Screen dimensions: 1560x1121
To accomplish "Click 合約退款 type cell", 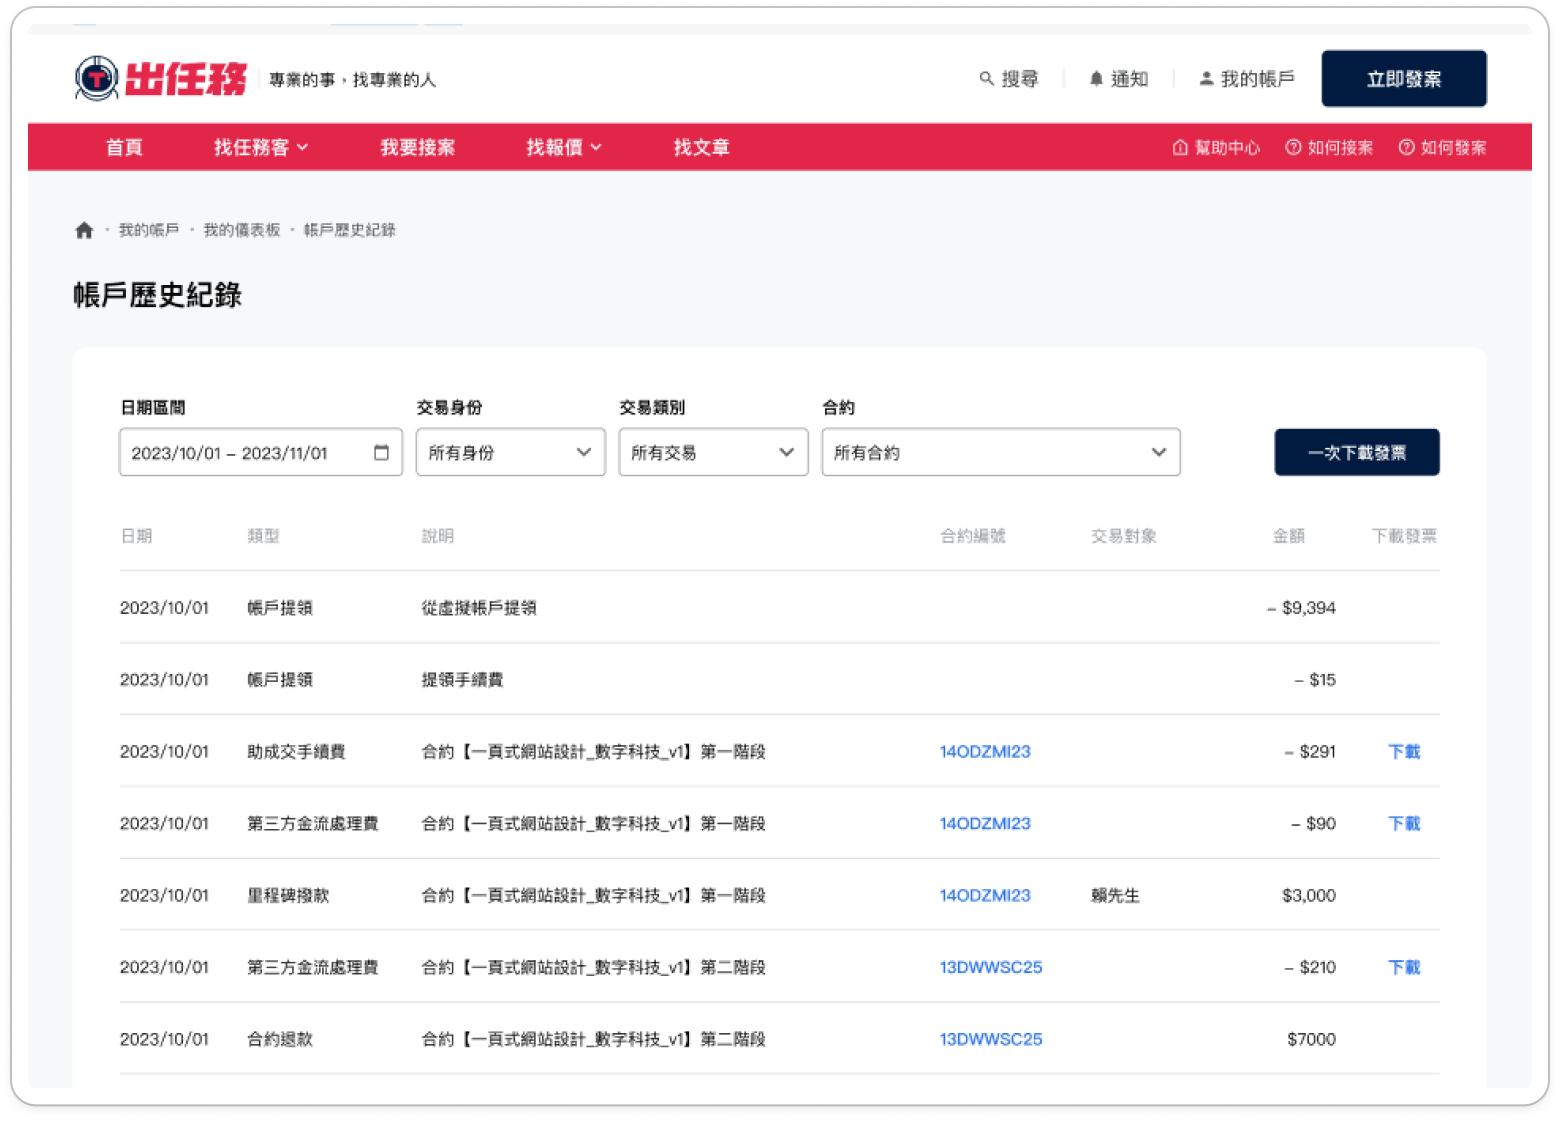I will (280, 1040).
